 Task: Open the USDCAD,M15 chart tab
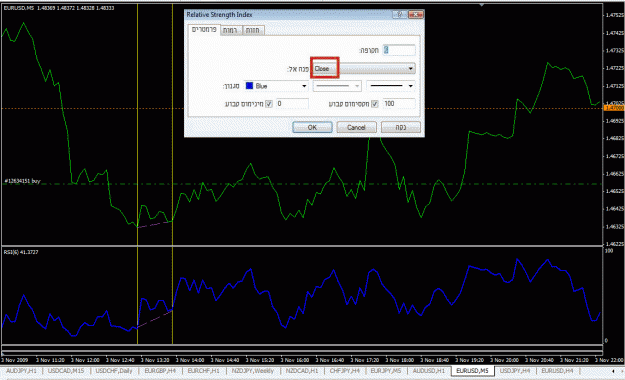coord(66,371)
